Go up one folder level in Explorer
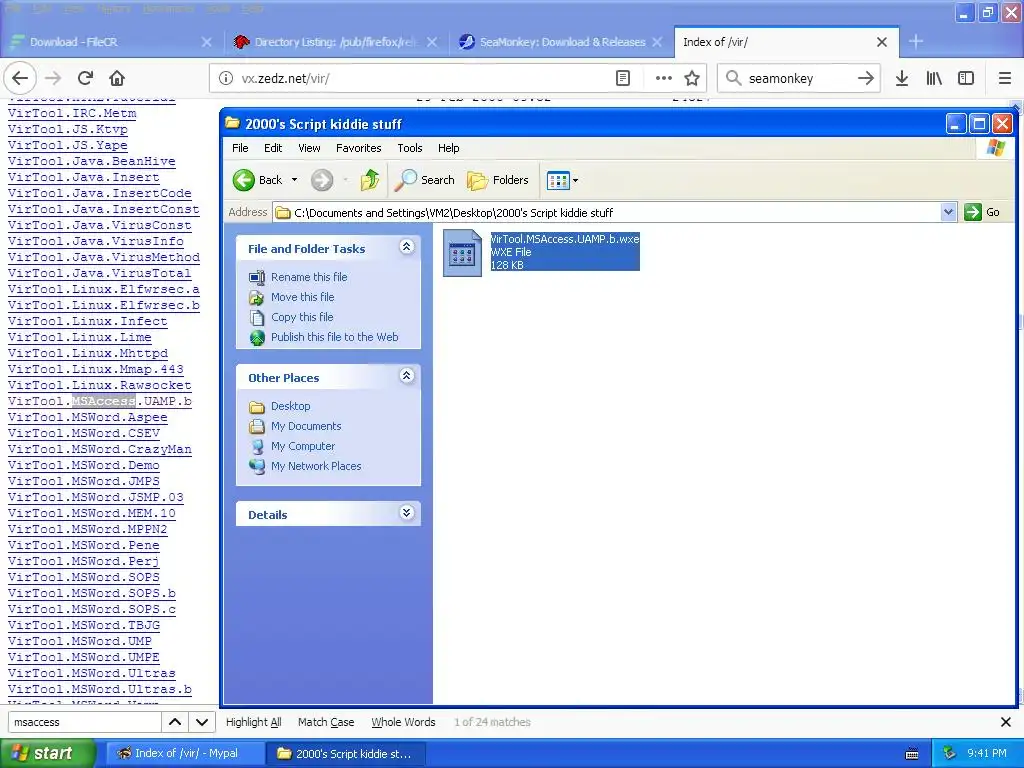This screenshot has height=768, width=1024. coord(370,180)
